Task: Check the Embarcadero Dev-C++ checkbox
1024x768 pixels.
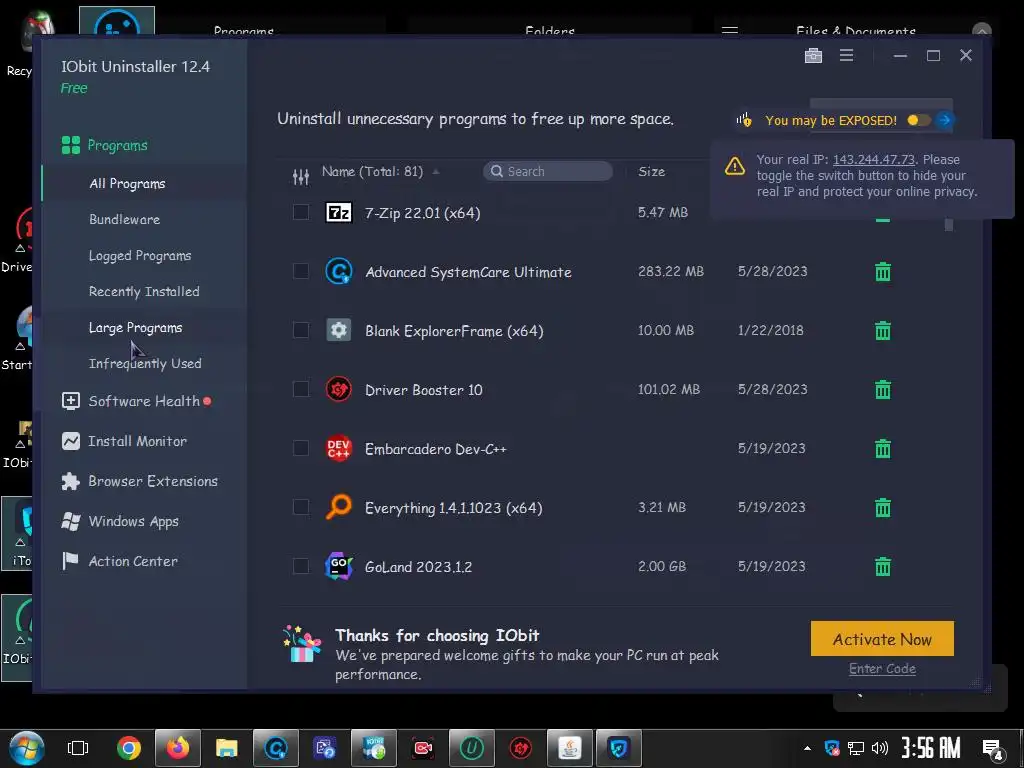Action: (300, 448)
